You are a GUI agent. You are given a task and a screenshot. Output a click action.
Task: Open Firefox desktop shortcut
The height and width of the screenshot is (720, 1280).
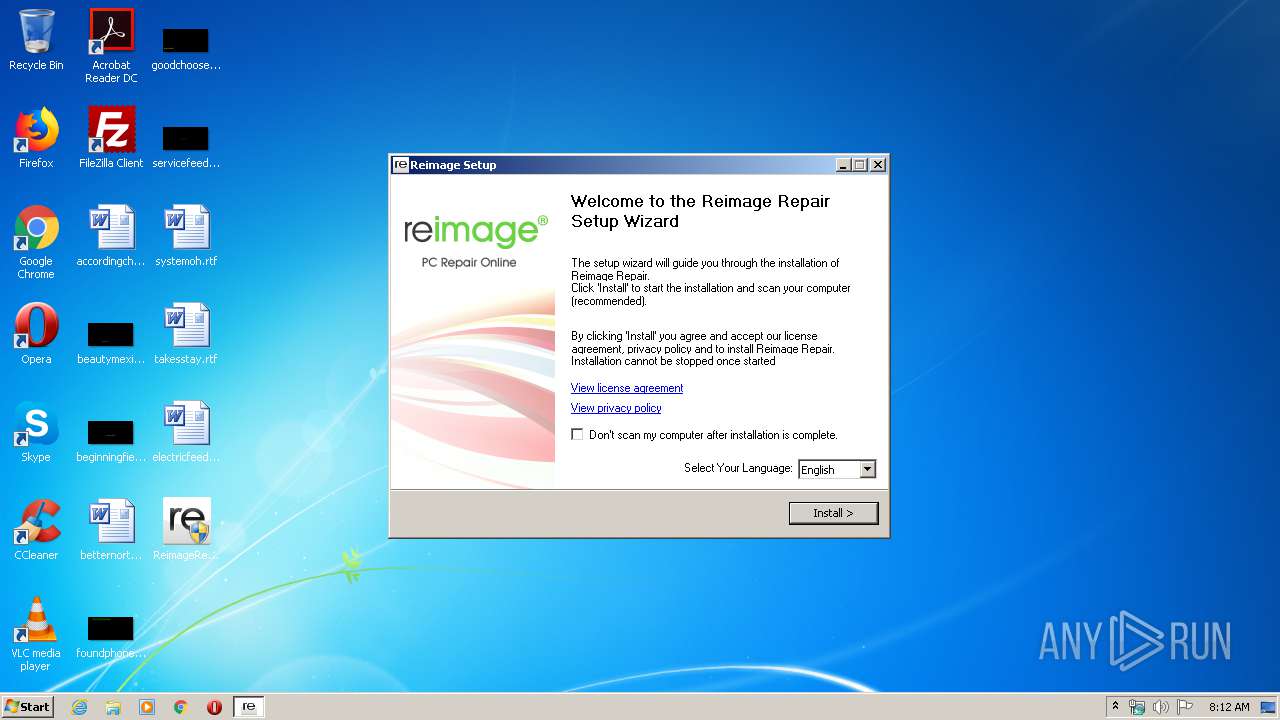tap(36, 138)
